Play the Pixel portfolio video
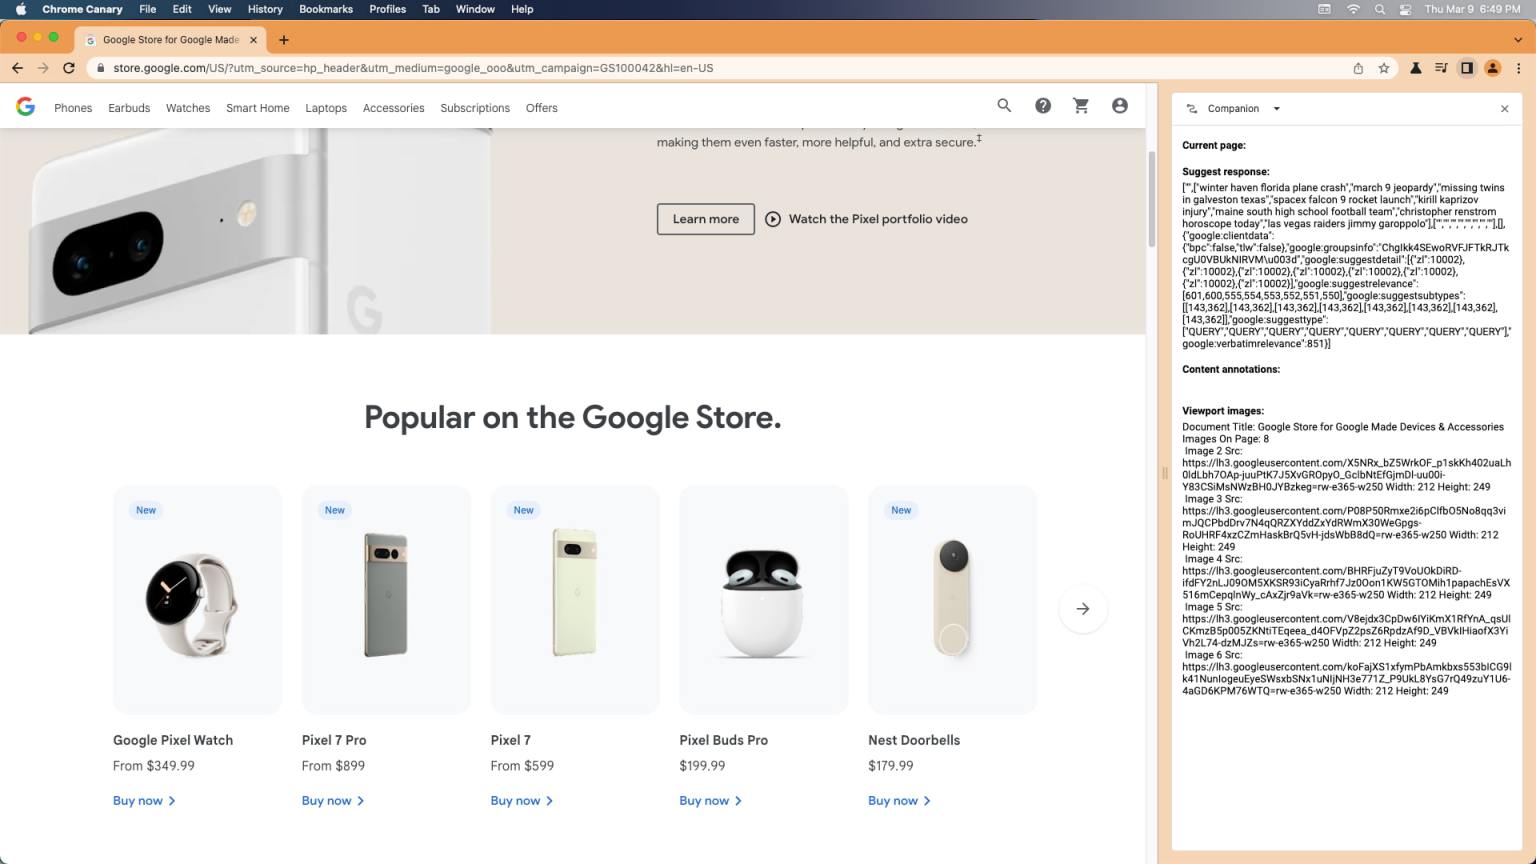The width and height of the screenshot is (1536, 864). pyautogui.click(x=866, y=219)
